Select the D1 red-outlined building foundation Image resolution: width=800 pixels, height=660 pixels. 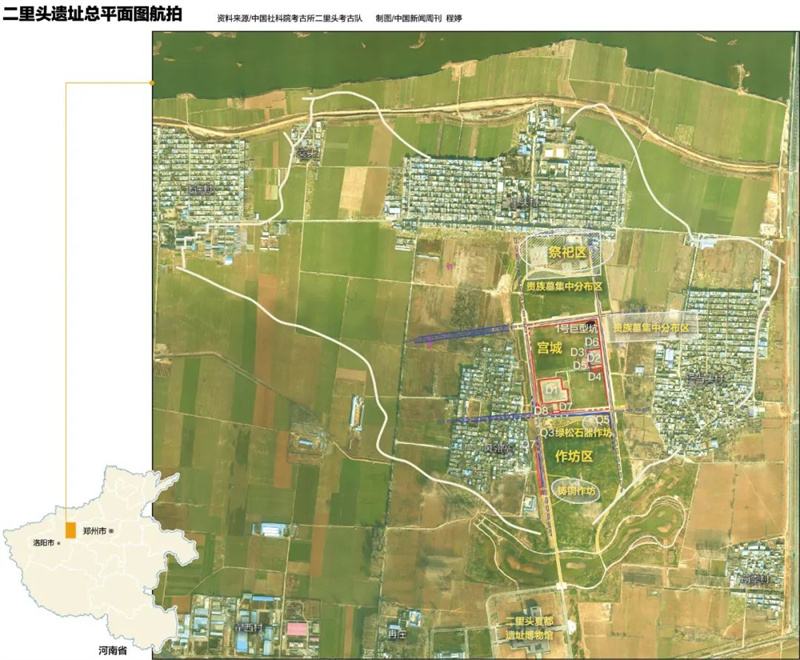554,391
